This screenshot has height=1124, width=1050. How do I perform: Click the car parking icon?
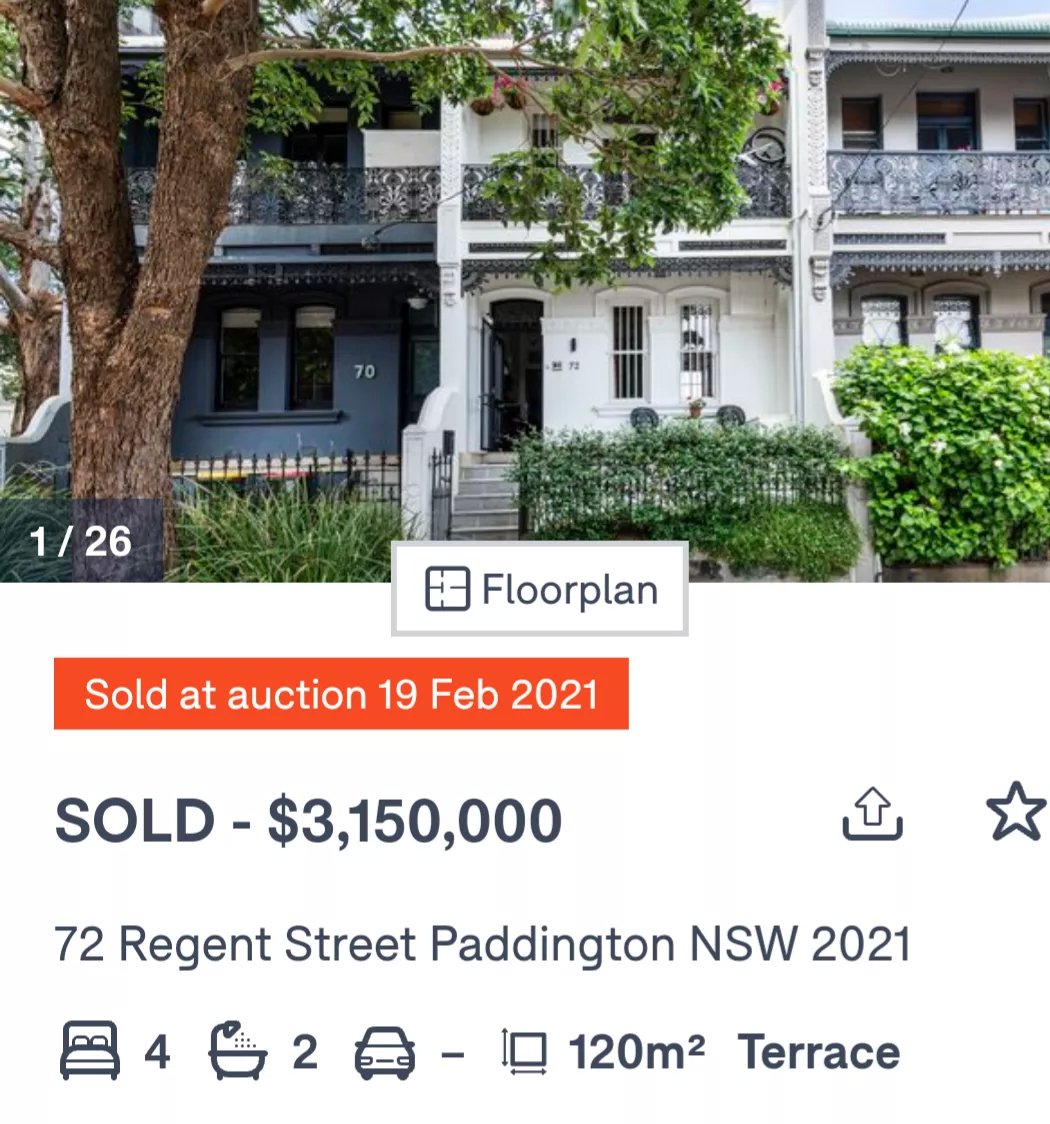coord(385,1053)
